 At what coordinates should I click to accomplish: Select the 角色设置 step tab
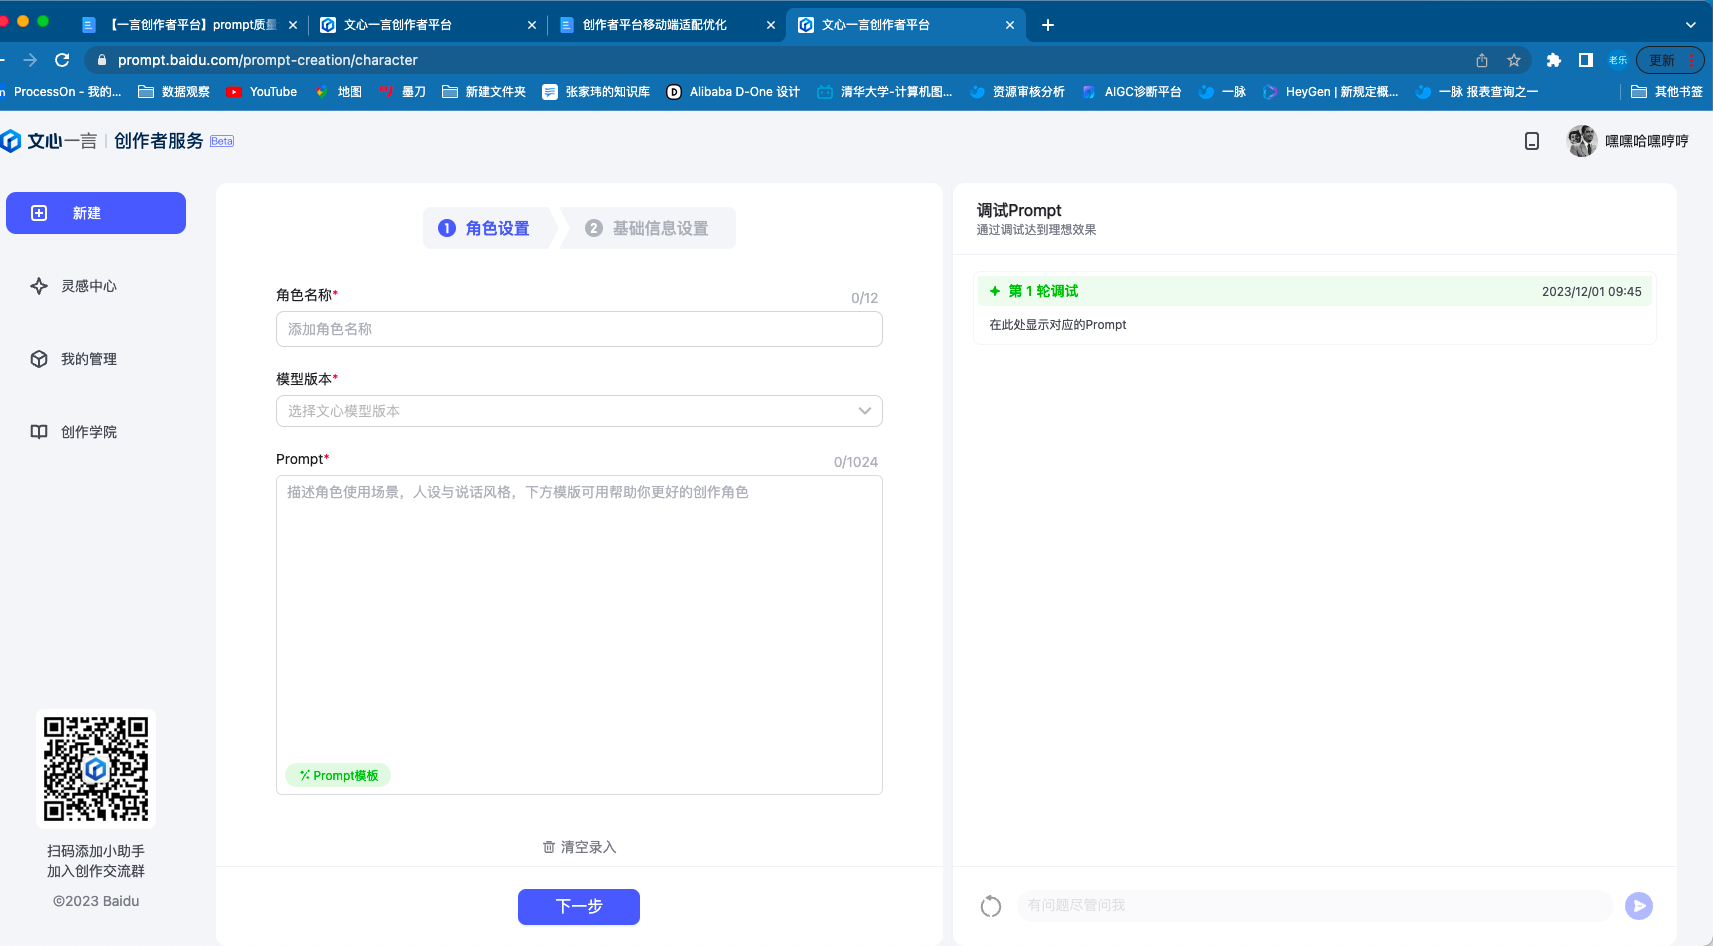click(x=486, y=228)
